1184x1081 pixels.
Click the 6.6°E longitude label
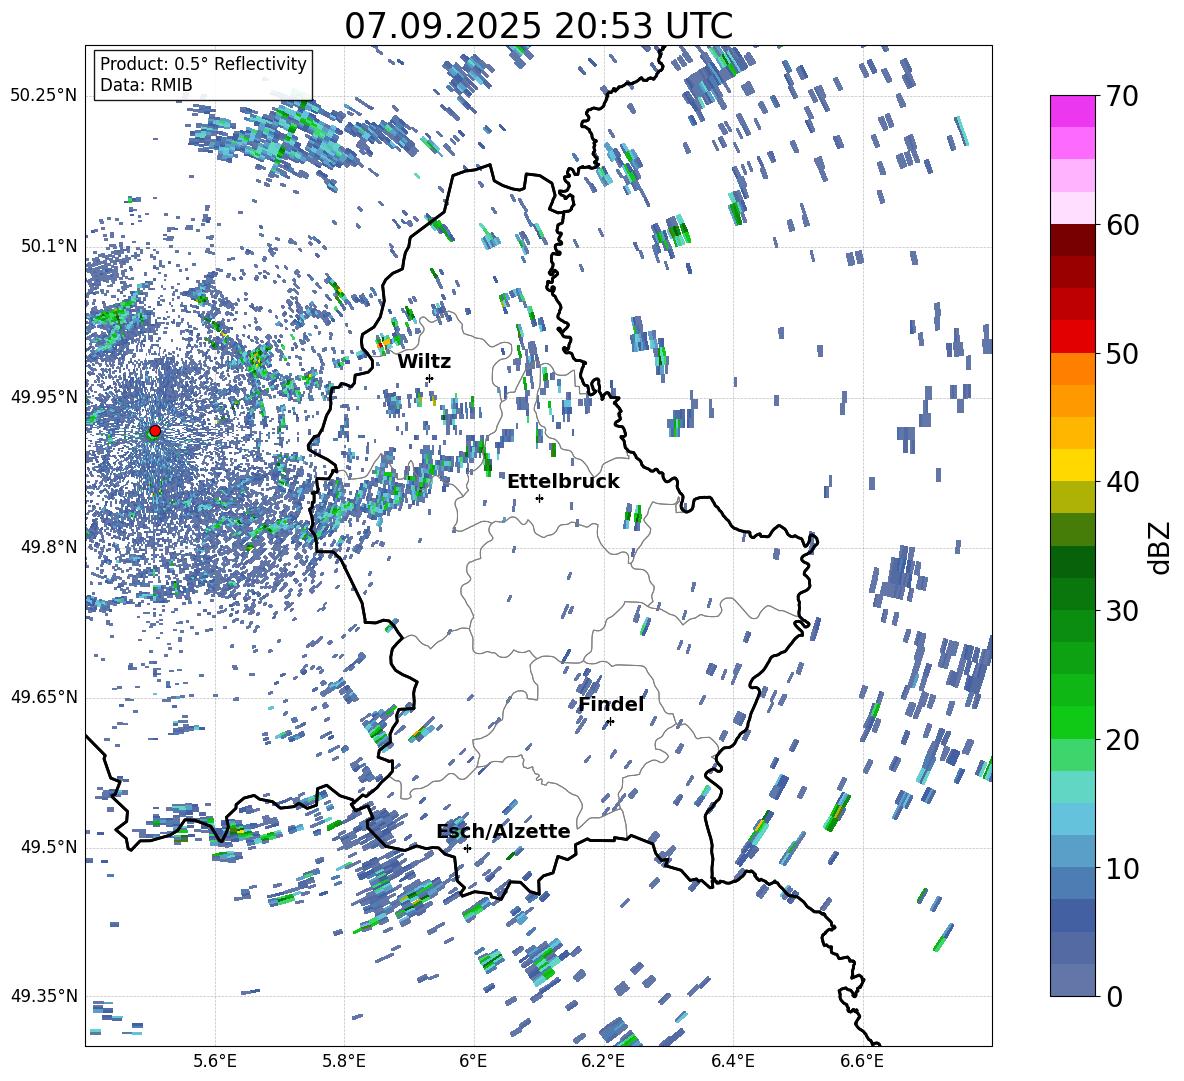click(862, 1061)
